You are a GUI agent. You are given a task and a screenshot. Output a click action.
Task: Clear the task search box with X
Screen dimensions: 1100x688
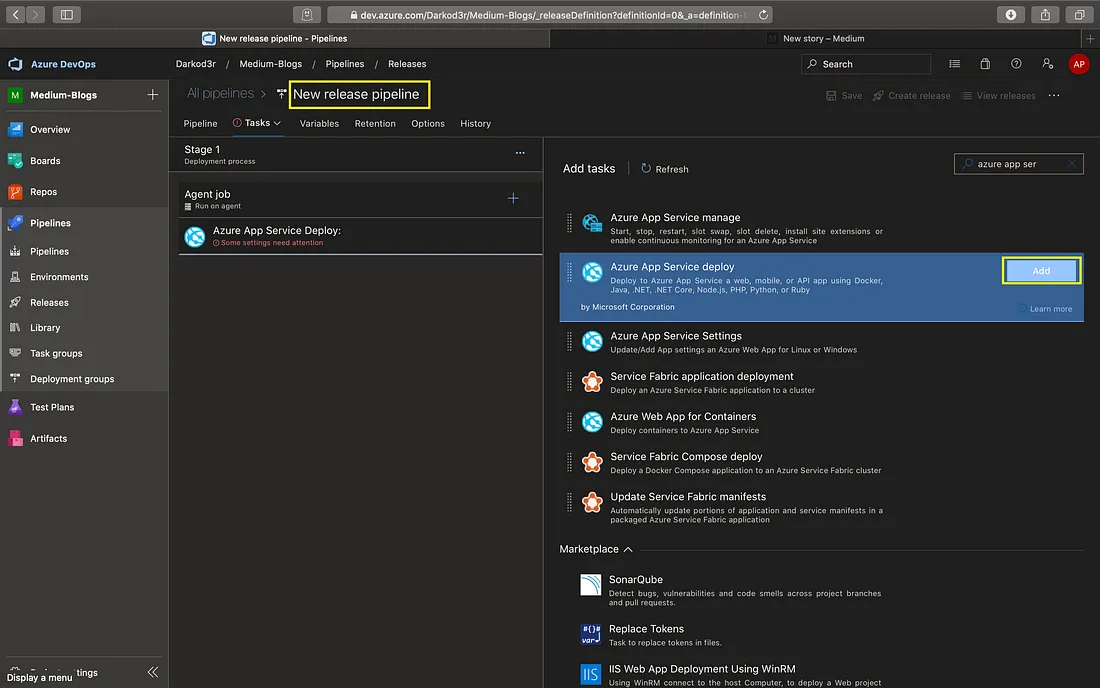pos(1071,164)
